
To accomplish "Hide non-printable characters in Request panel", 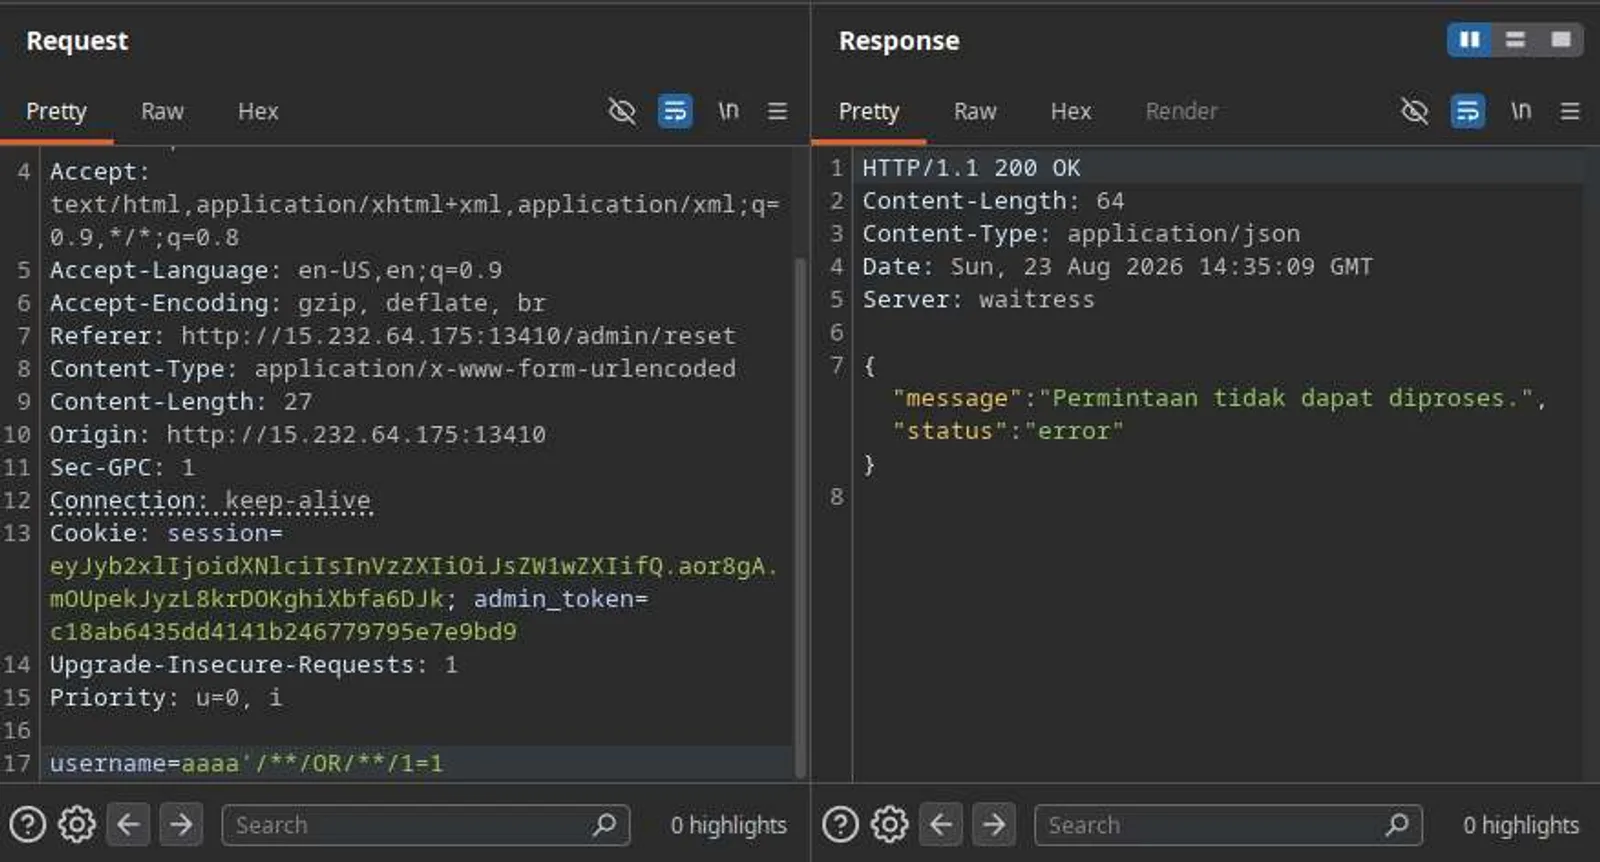I will click(622, 111).
